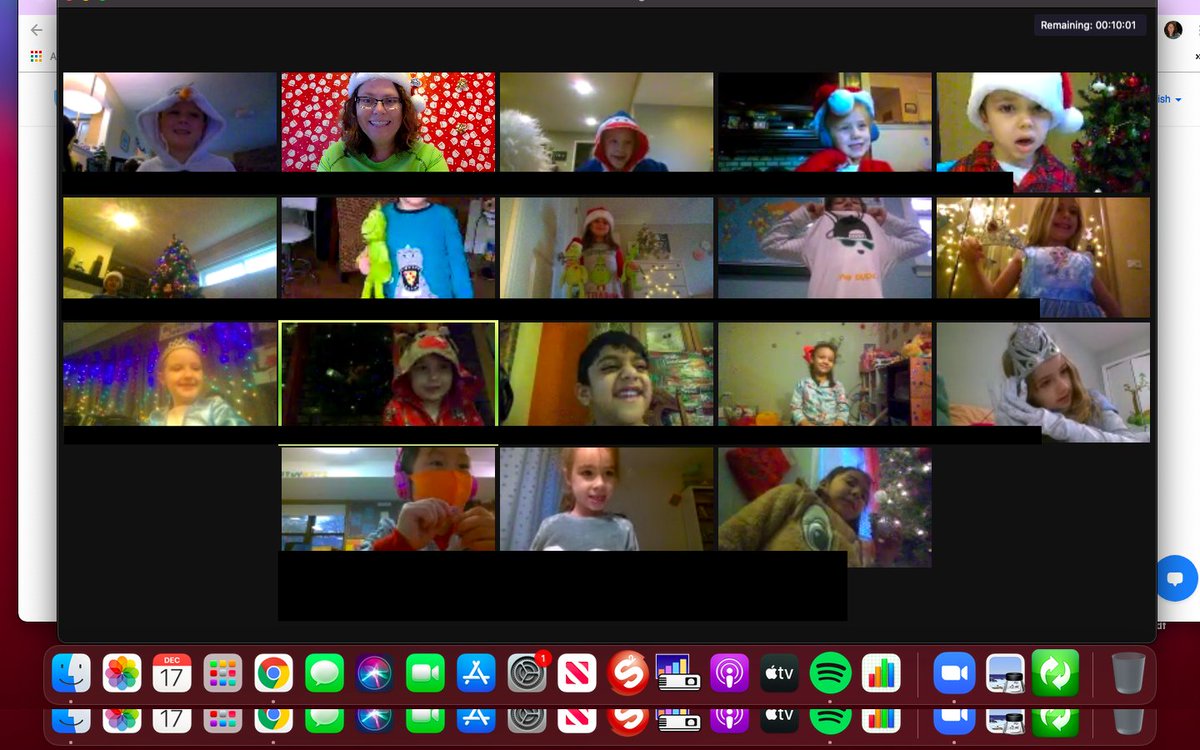Select tile showing Christmas tree and ceiling light

(170, 247)
